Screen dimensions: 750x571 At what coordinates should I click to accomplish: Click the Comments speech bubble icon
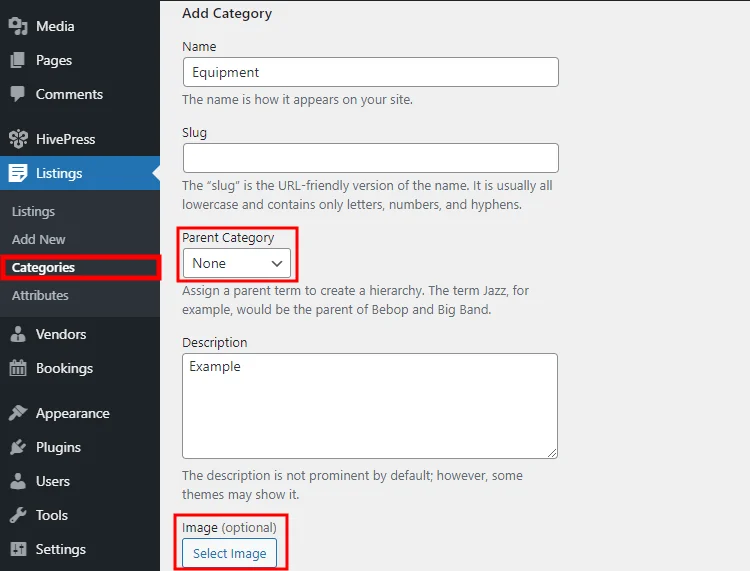tap(18, 94)
